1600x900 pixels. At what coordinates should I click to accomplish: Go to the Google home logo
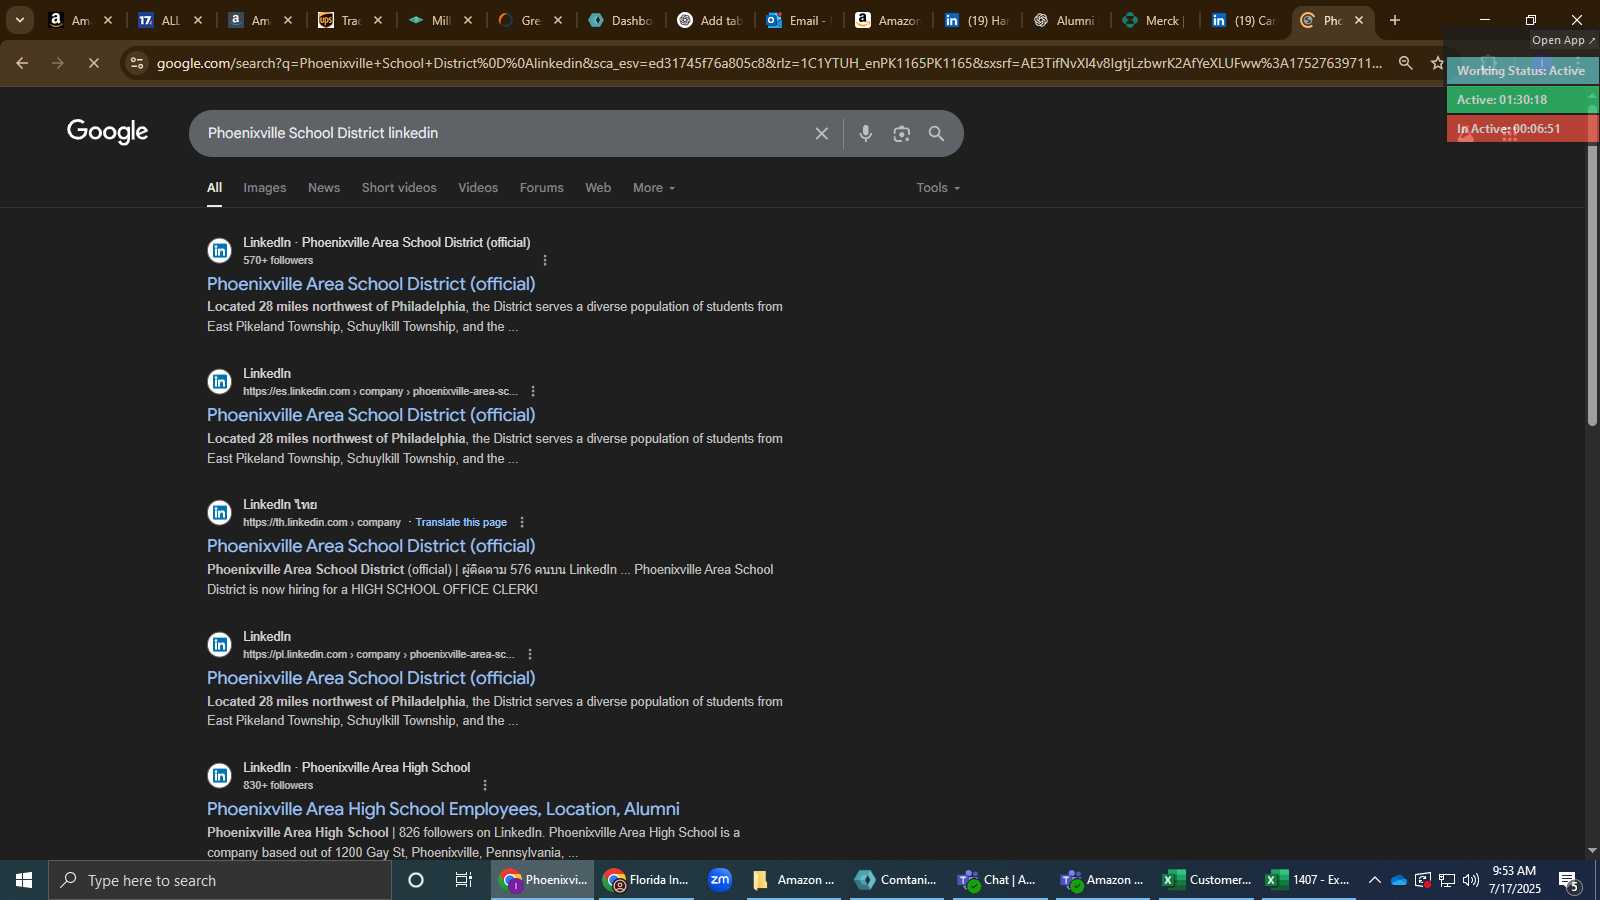click(108, 132)
